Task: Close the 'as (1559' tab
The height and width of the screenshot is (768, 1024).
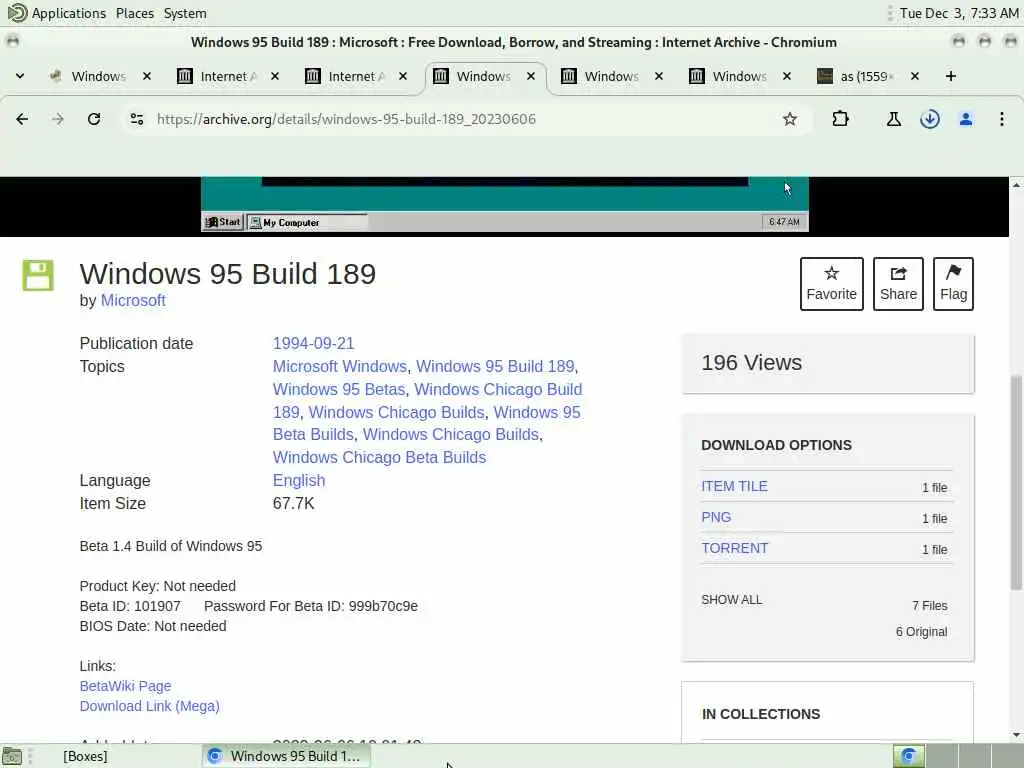Action: pyautogui.click(x=915, y=76)
